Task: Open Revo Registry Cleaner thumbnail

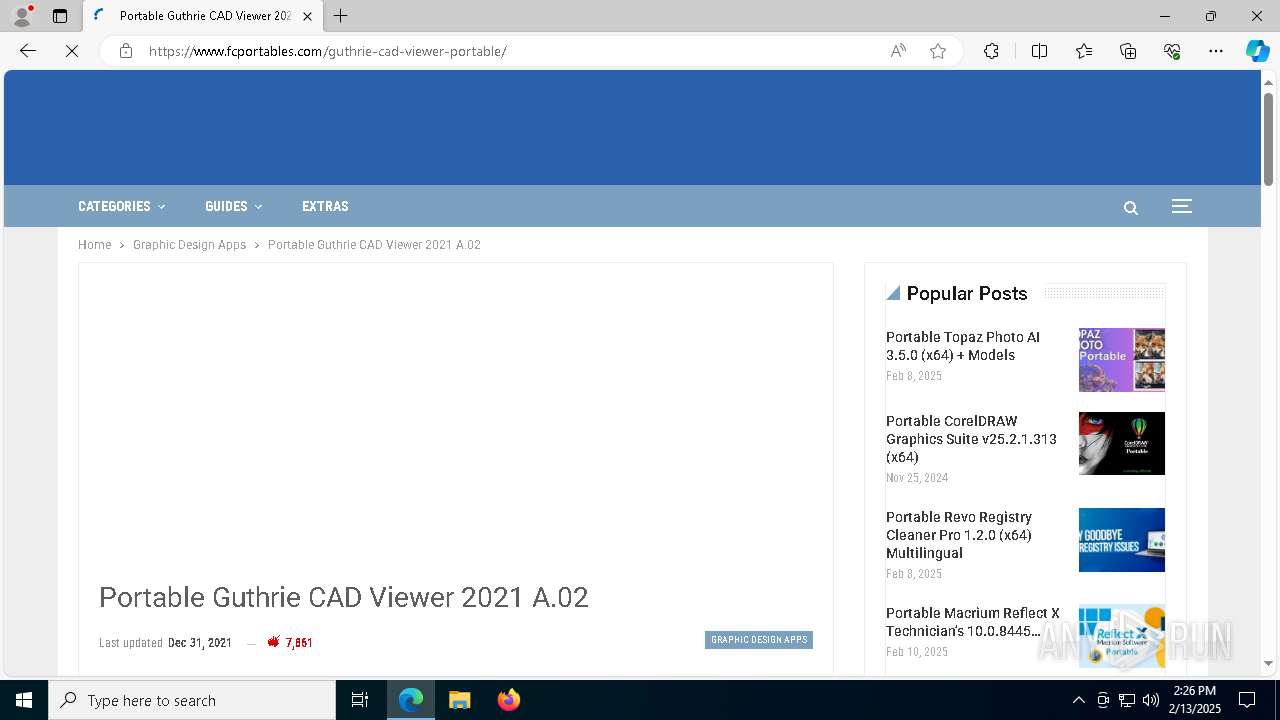Action: (1122, 540)
